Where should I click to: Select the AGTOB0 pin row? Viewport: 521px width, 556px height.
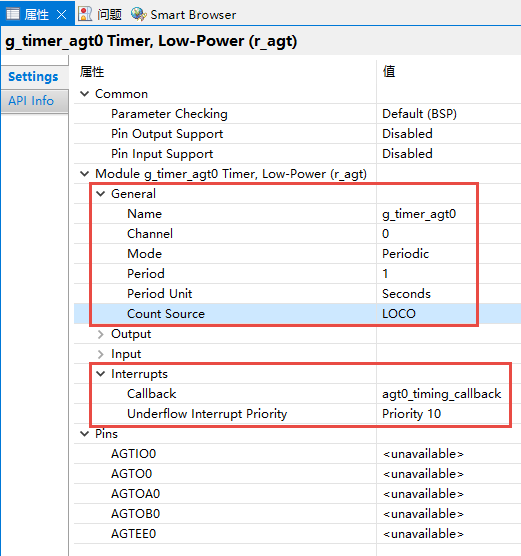[x=297, y=514]
